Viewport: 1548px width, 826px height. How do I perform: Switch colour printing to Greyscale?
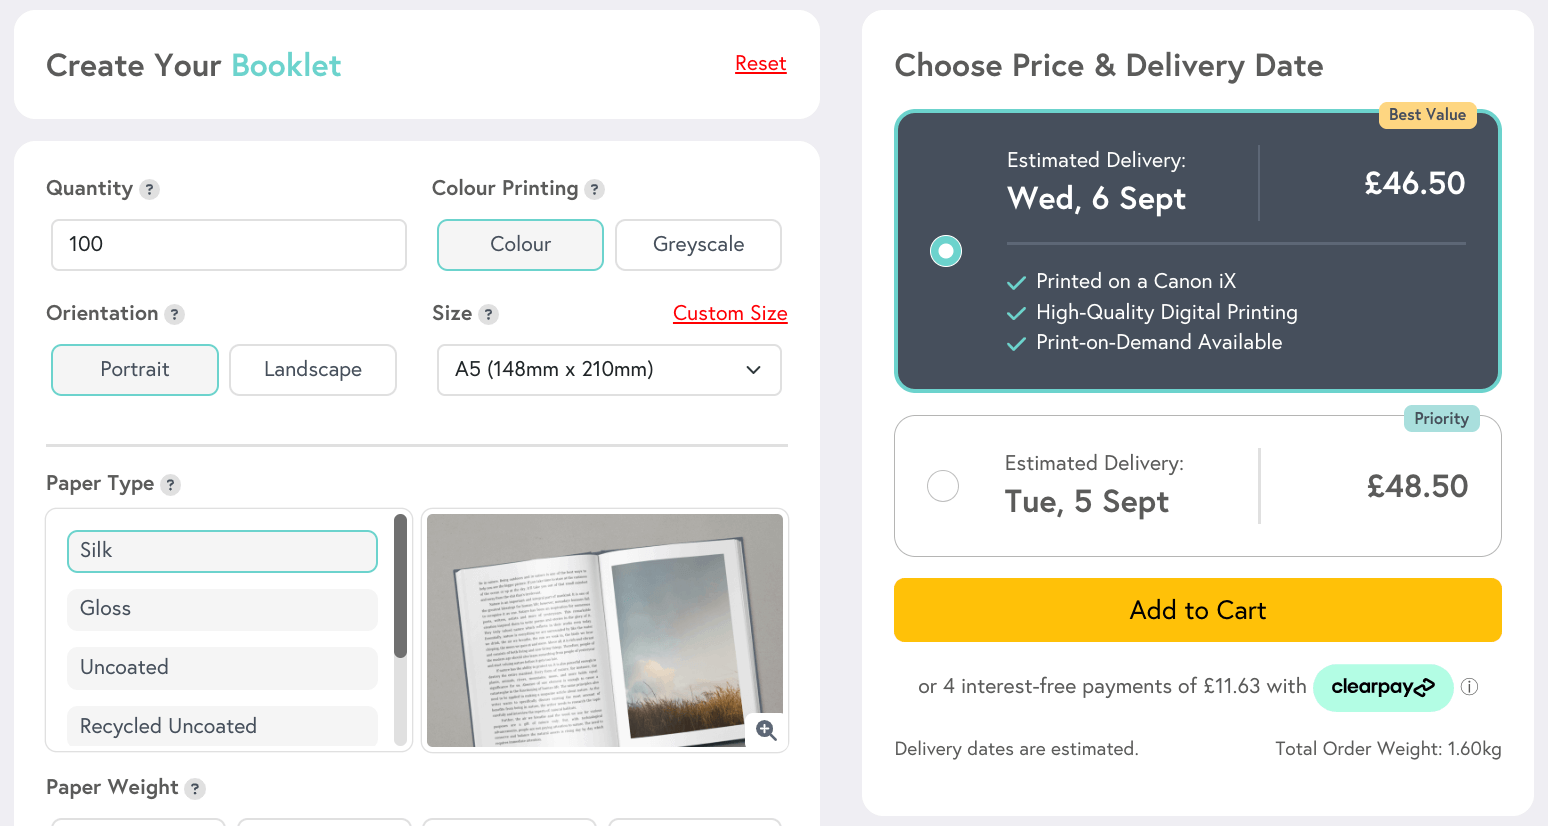click(x=698, y=245)
